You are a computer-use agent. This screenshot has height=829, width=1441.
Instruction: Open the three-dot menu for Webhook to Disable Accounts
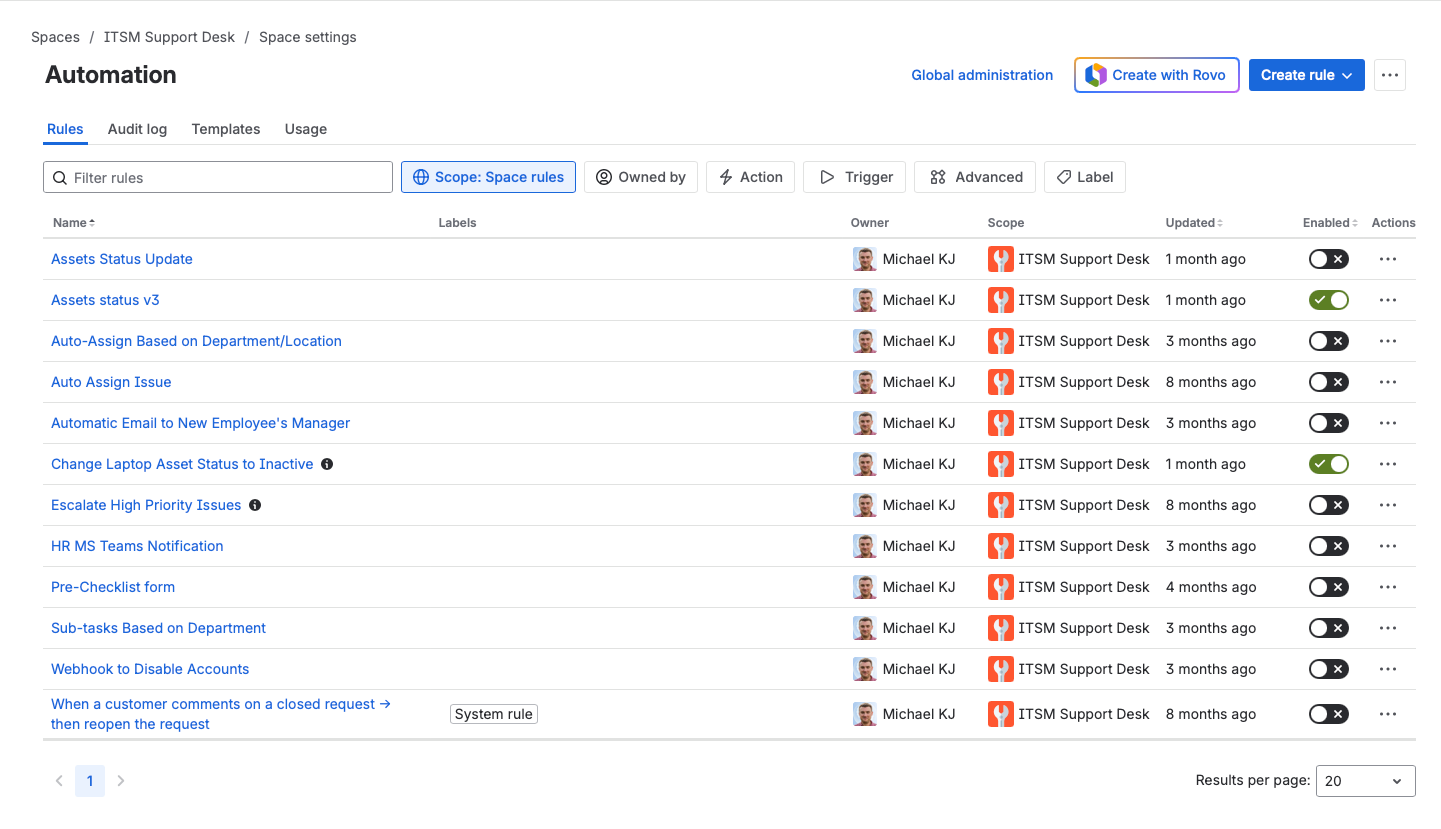coord(1387,669)
